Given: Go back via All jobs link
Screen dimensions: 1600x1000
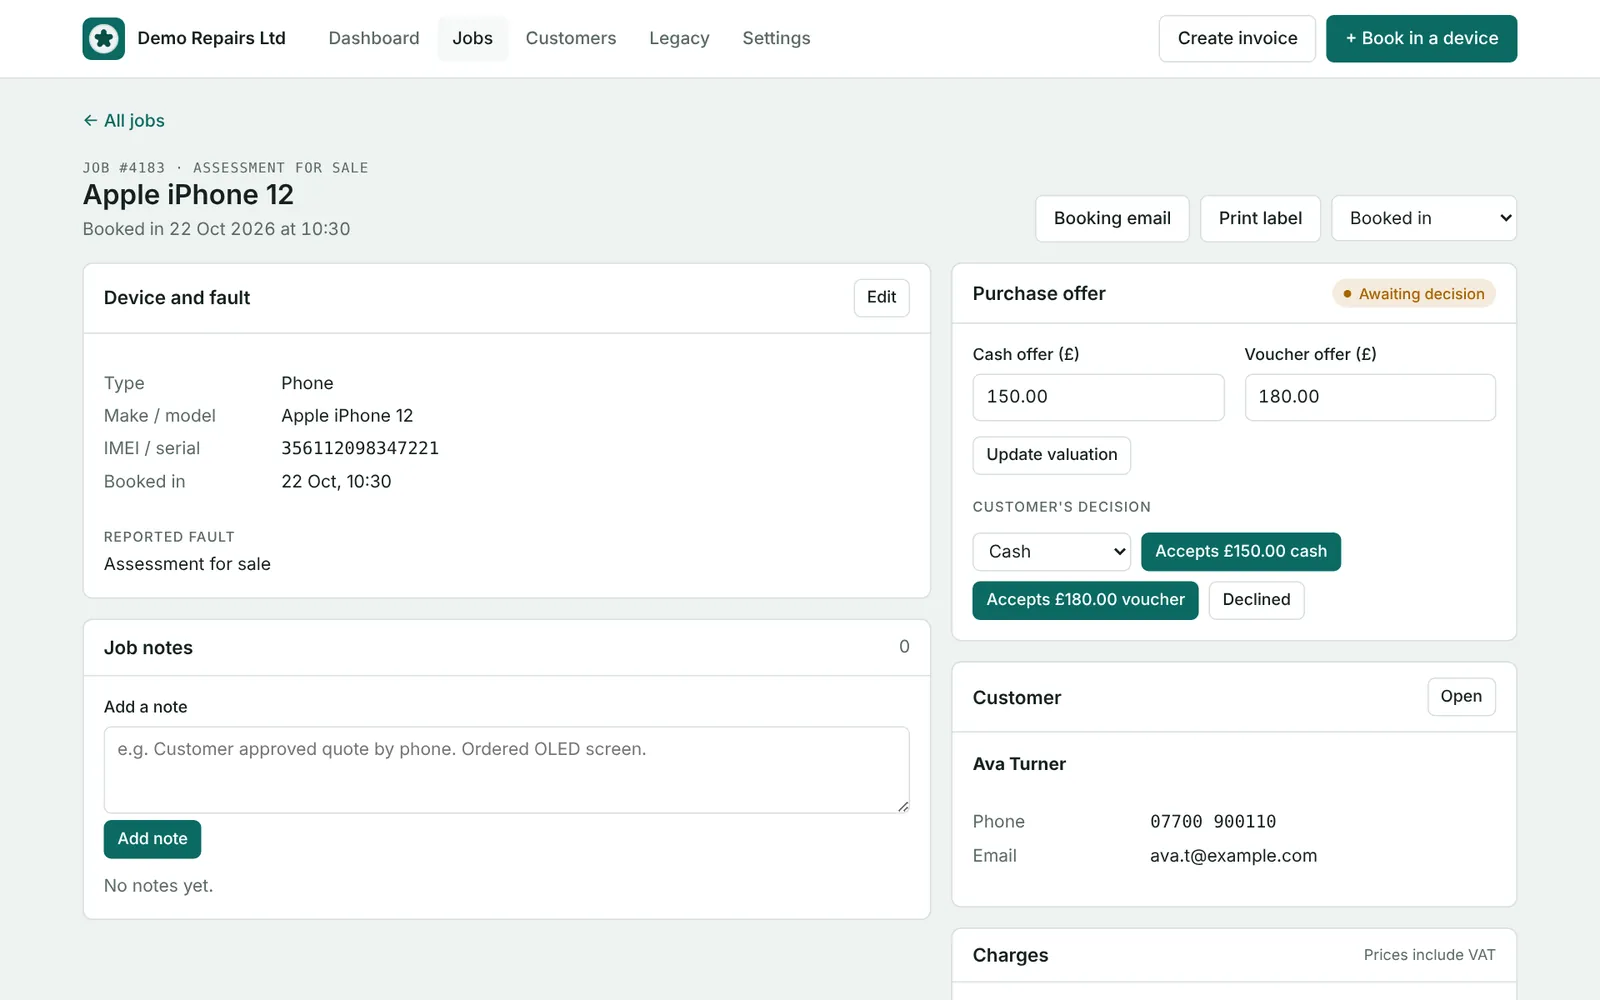Looking at the screenshot, I should coord(124,120).
